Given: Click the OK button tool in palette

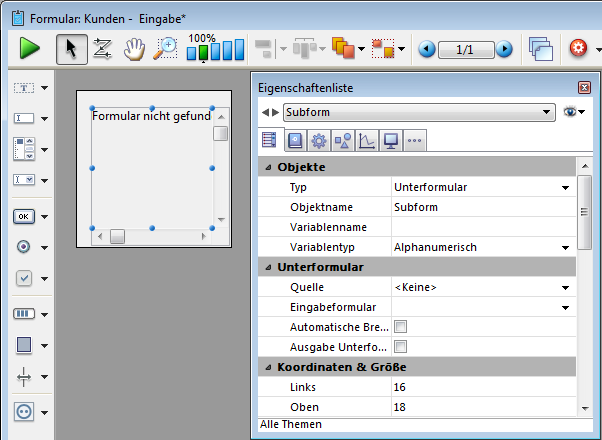Looking at the screenshot, I should (24, 216).
